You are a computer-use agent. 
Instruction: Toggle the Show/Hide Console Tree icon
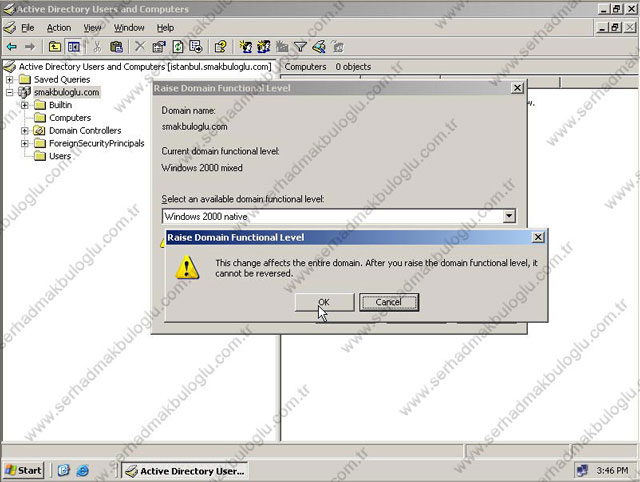[74, 47]
